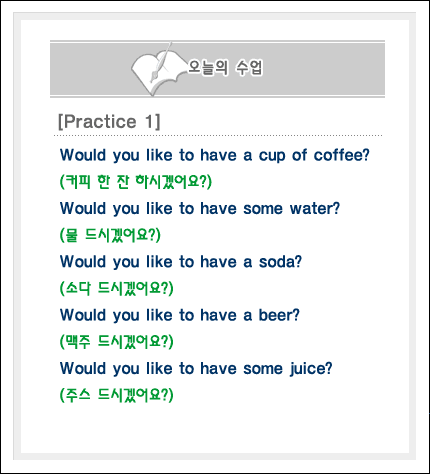
Task: Select 'Would you like to have some water?'
Action: [x=200, y=209]
